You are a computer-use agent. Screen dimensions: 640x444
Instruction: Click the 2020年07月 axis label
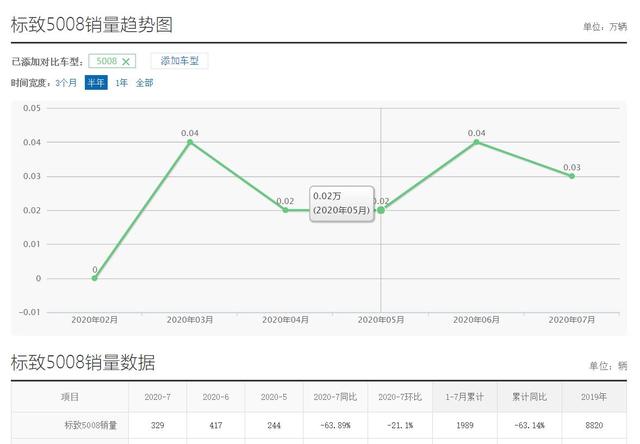click(572, 320)
